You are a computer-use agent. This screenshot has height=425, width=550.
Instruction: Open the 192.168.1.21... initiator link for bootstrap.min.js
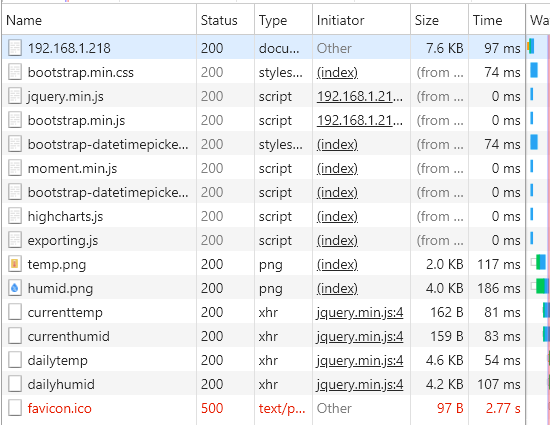[360, 120]
